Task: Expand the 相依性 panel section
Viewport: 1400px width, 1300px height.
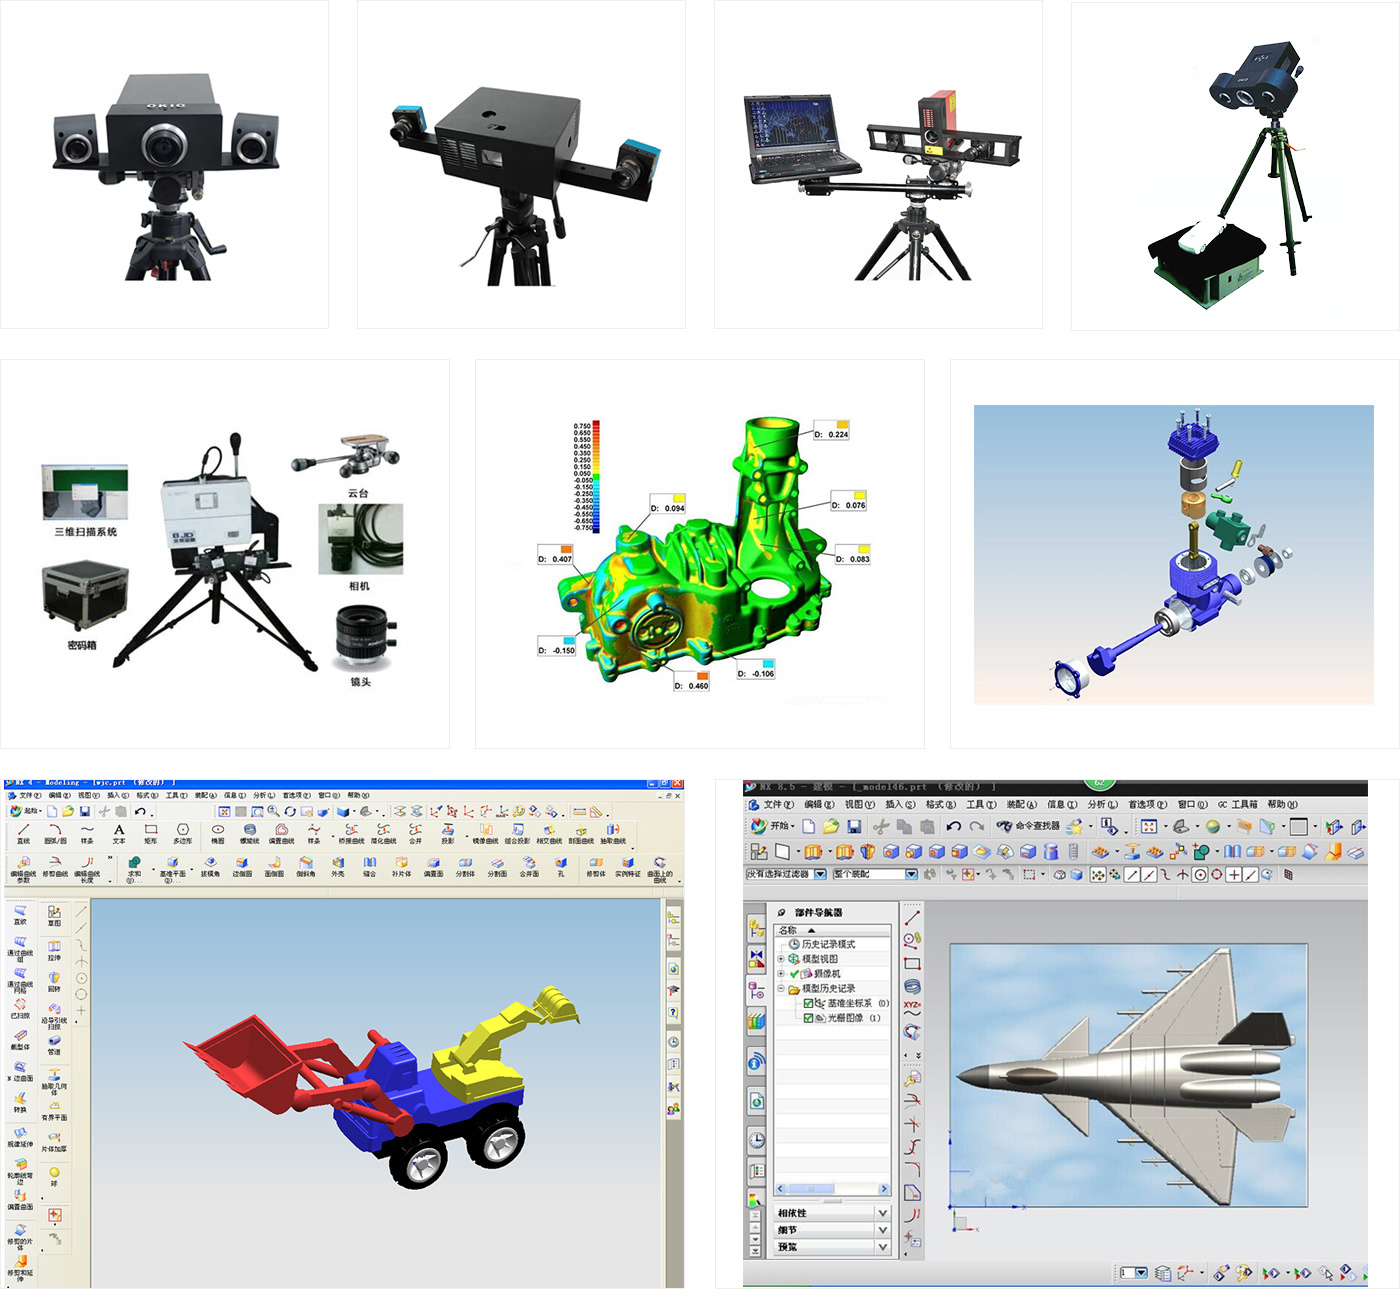Action: pos(882,1213)
